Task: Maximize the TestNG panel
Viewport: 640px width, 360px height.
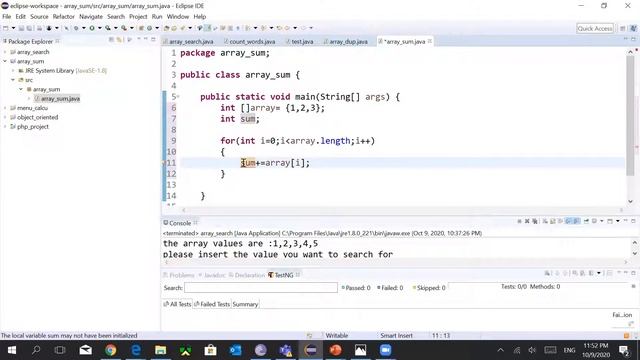Action: [x=633, y=273]
